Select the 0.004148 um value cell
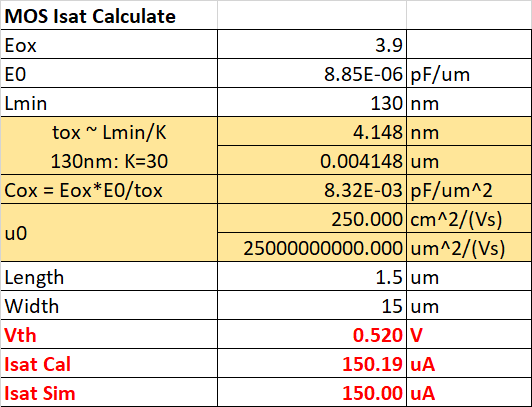Screen dimensions: 532x407 coord(312,161)
